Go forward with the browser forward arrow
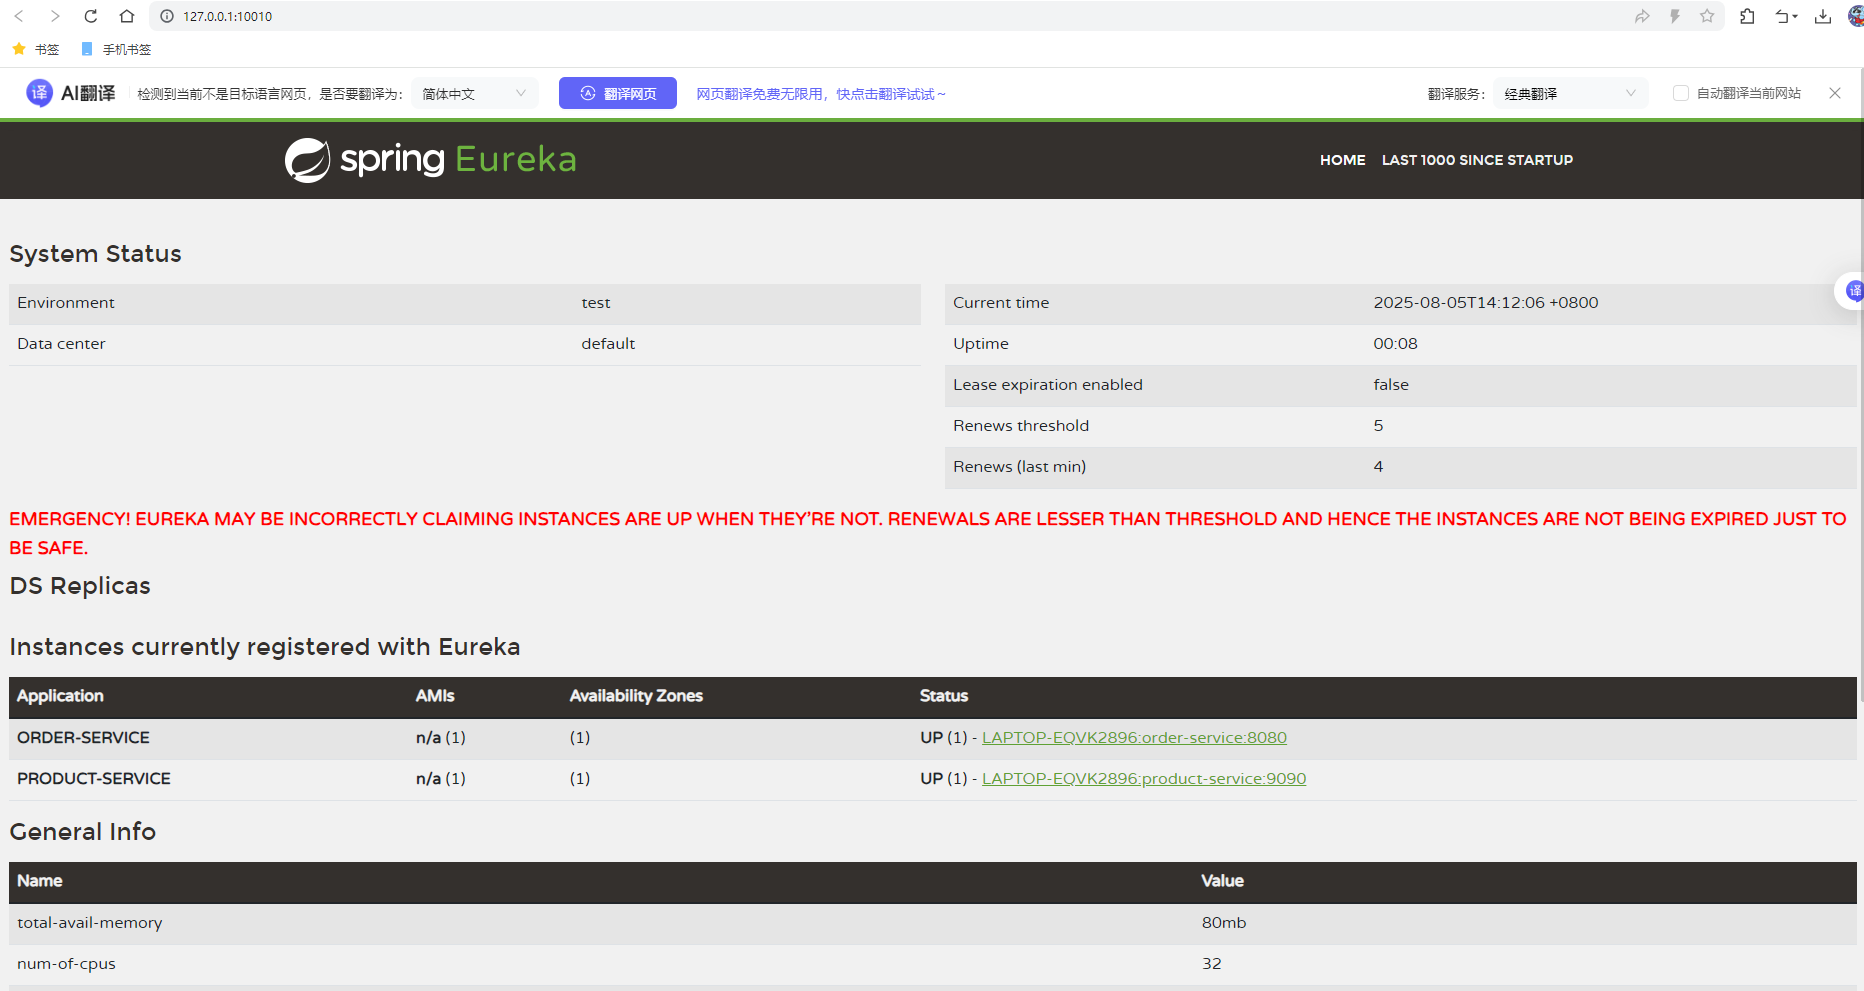 point(55,16)
